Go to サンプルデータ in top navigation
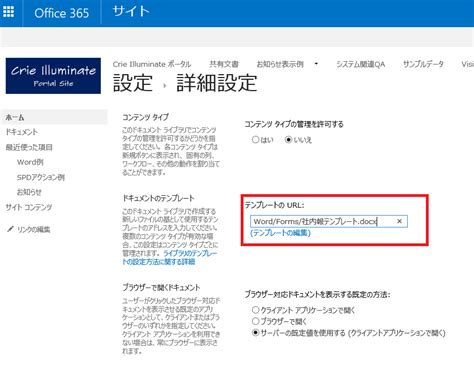The width and height of the screenshot is (474, 369). (x=423, y=64)
